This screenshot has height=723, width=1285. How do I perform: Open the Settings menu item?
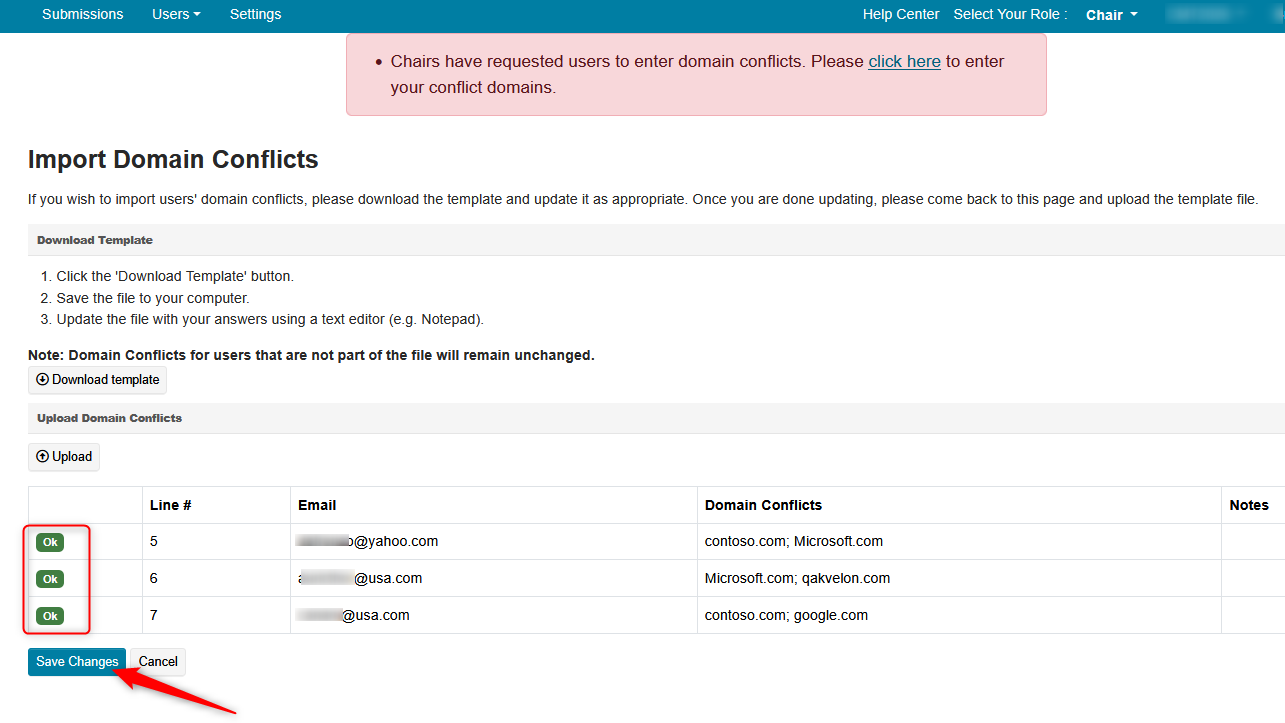pyautogui.click(x=255, y=14)
